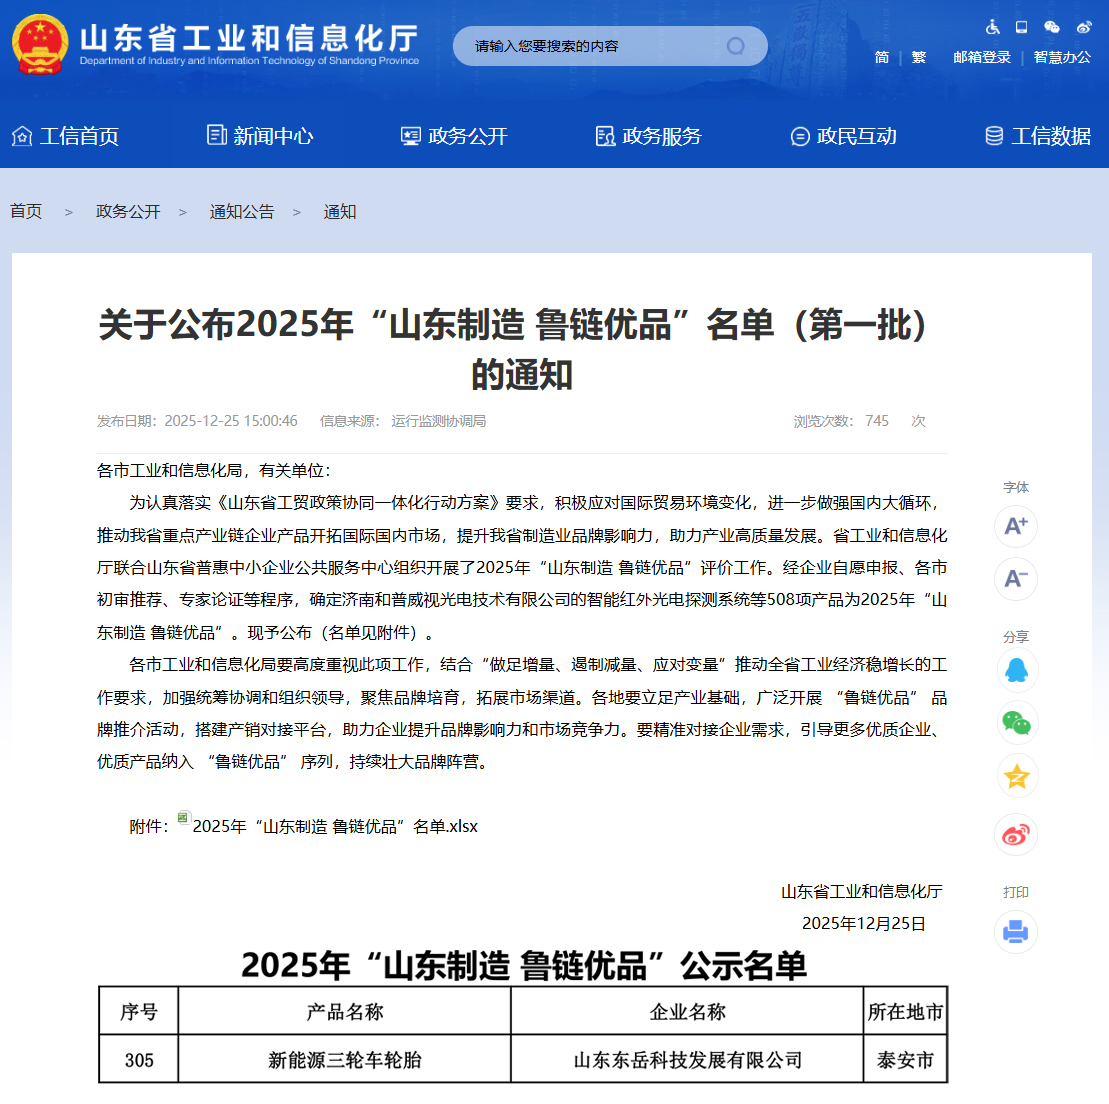
Task: Increase font size with A+ button
Action: click(x=1015, y=527)
